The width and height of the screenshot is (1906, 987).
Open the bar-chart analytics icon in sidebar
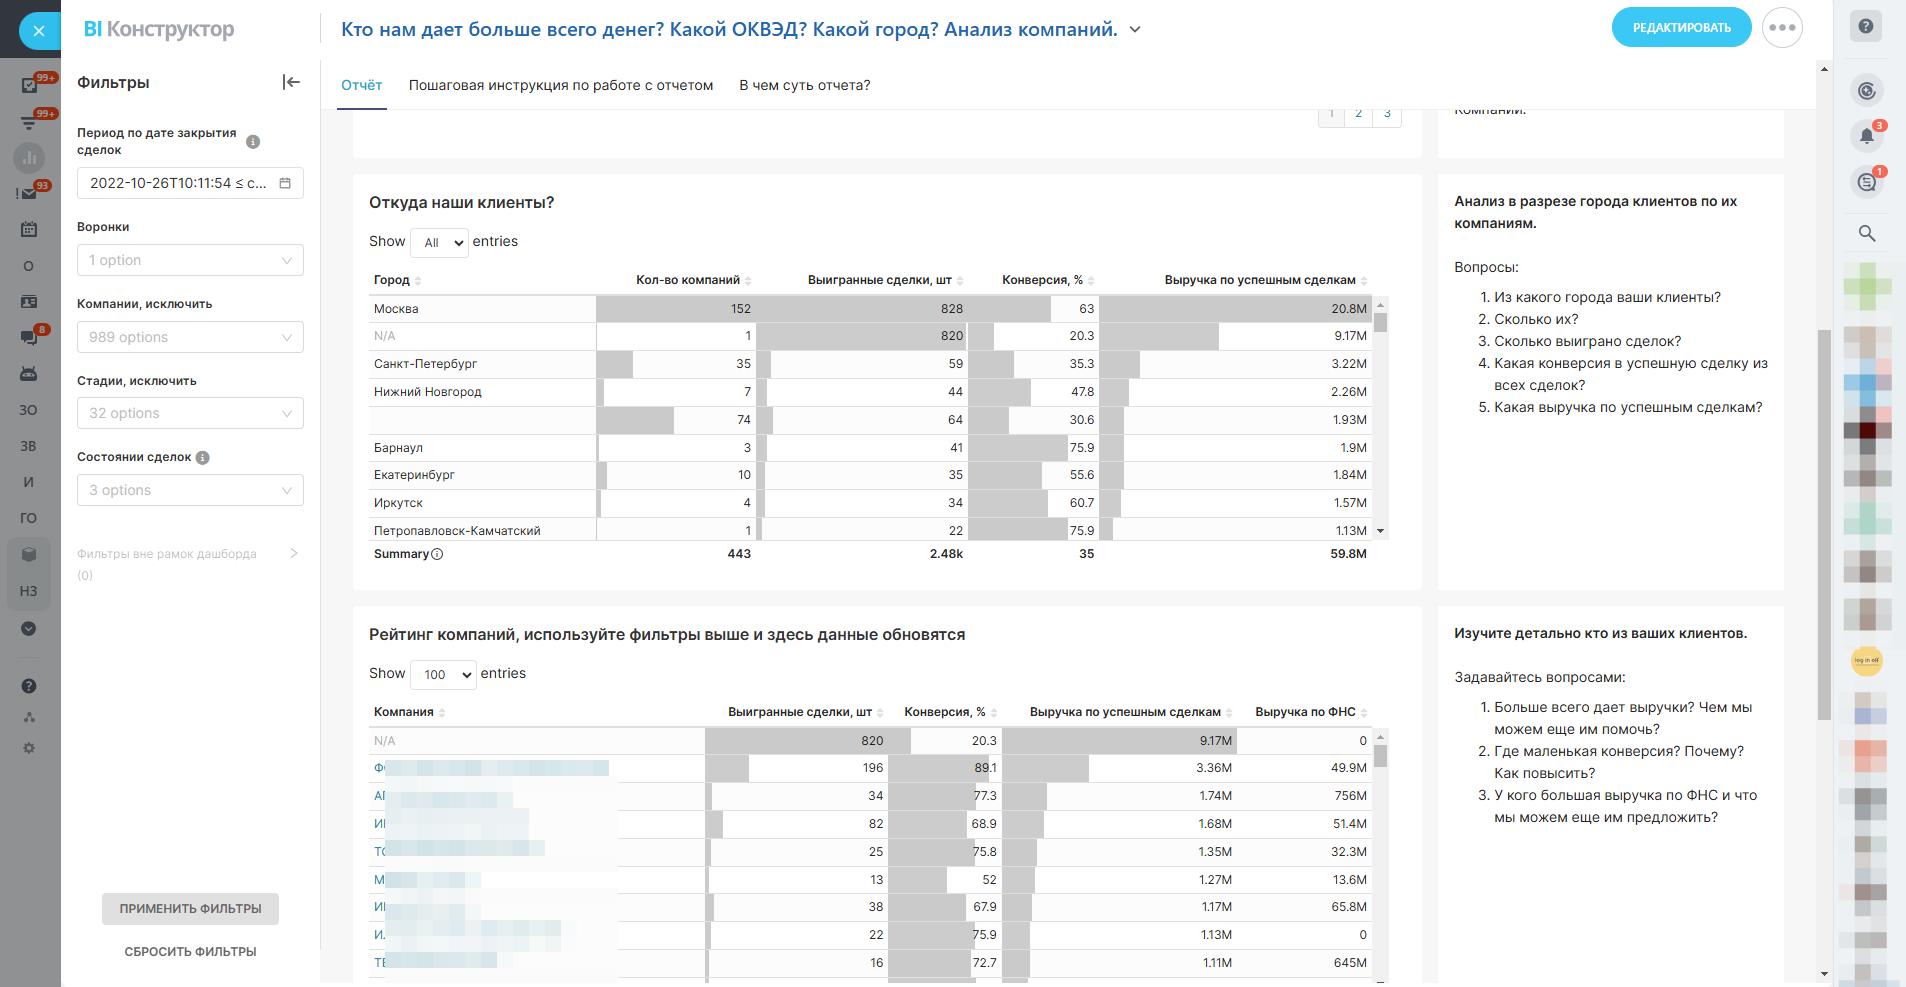click(x=29, y=157)
